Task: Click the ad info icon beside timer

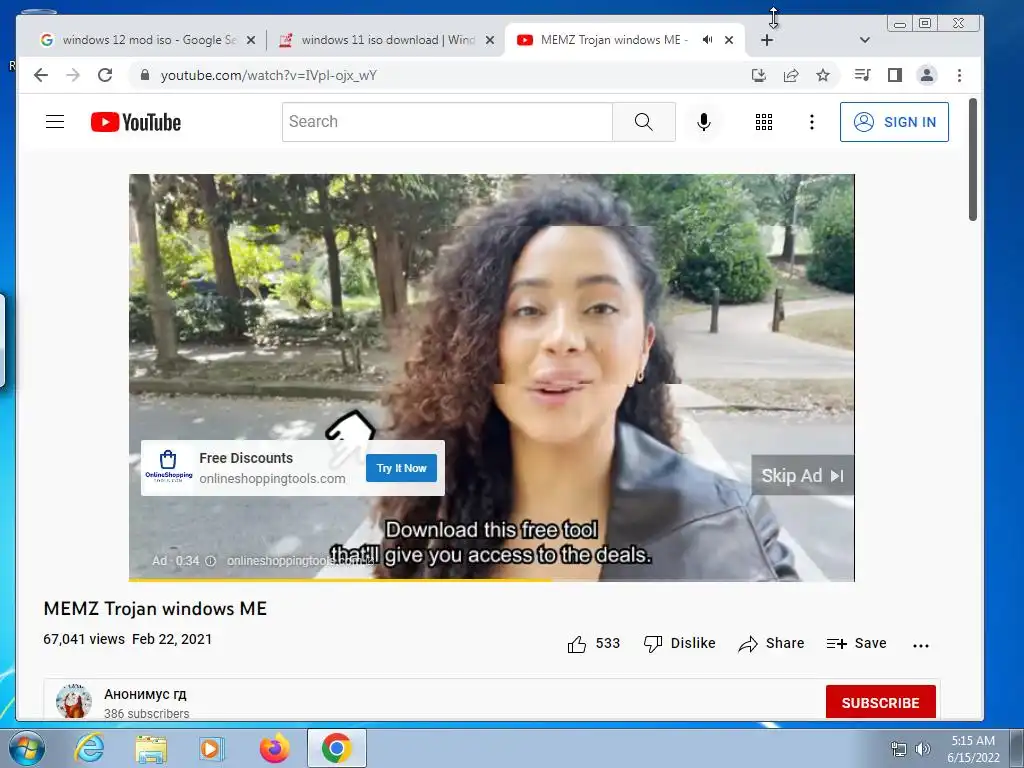Action: [x=210, y=561]
